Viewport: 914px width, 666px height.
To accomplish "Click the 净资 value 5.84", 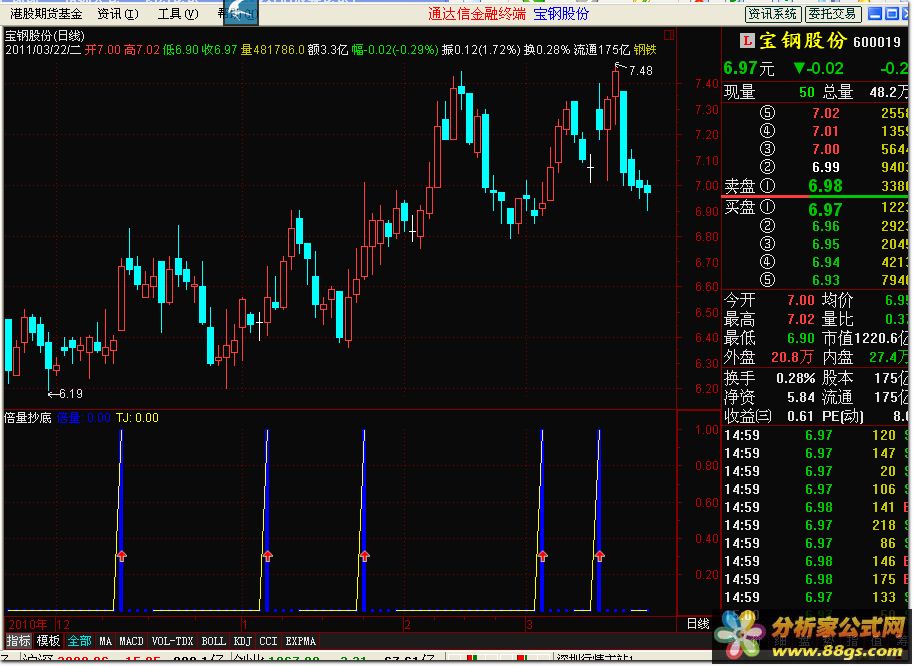I will click(800, 397).
